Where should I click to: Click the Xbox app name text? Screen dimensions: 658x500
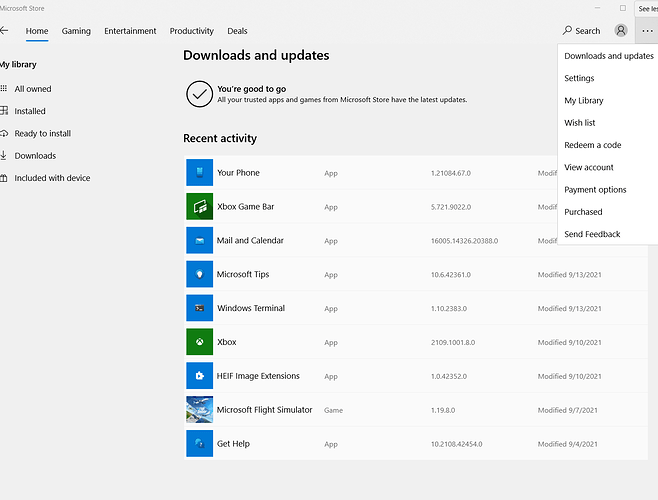(x=227, y=342)
